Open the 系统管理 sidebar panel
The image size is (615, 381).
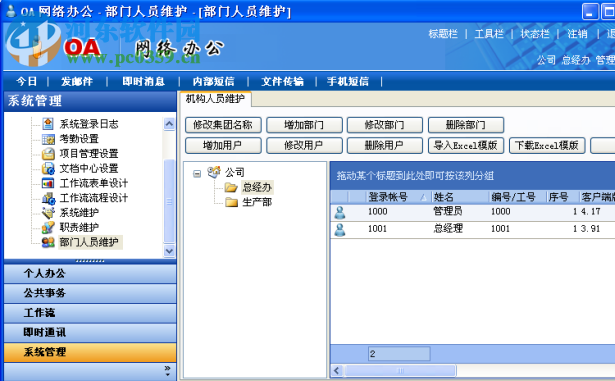click(x=90, y=352)
